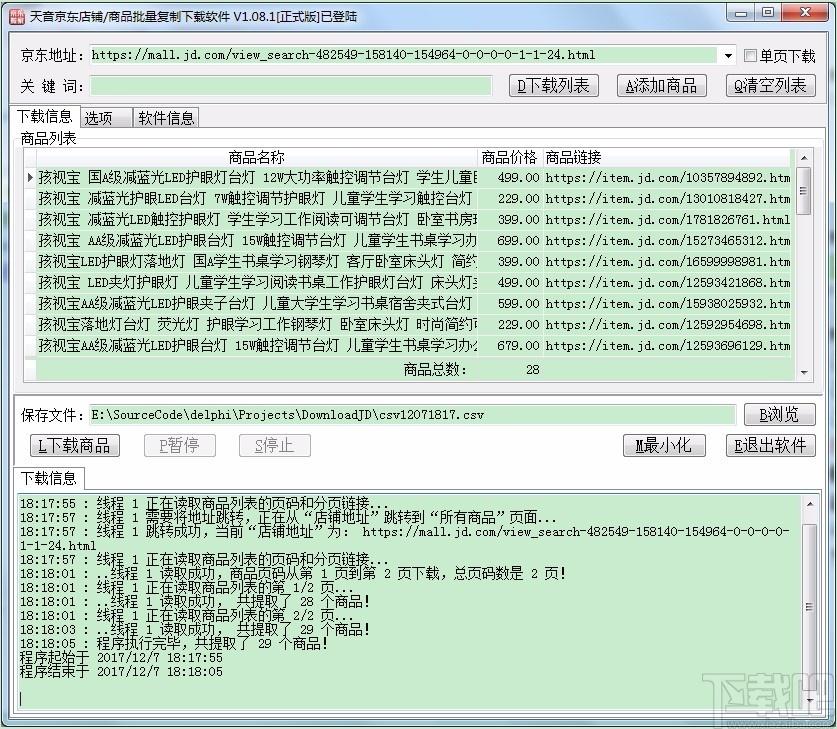
Task: Click the E退出软件 button
Action: (770, 446)
